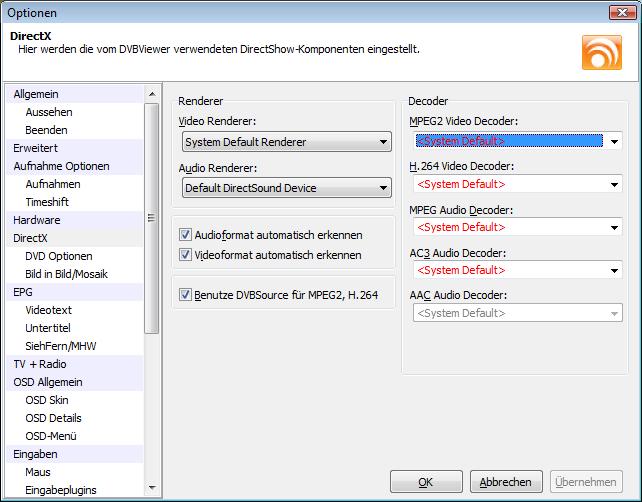642x502 pixels.
Task: Click the sidebar scroll-up arrow
Action: tap(152, 94)
